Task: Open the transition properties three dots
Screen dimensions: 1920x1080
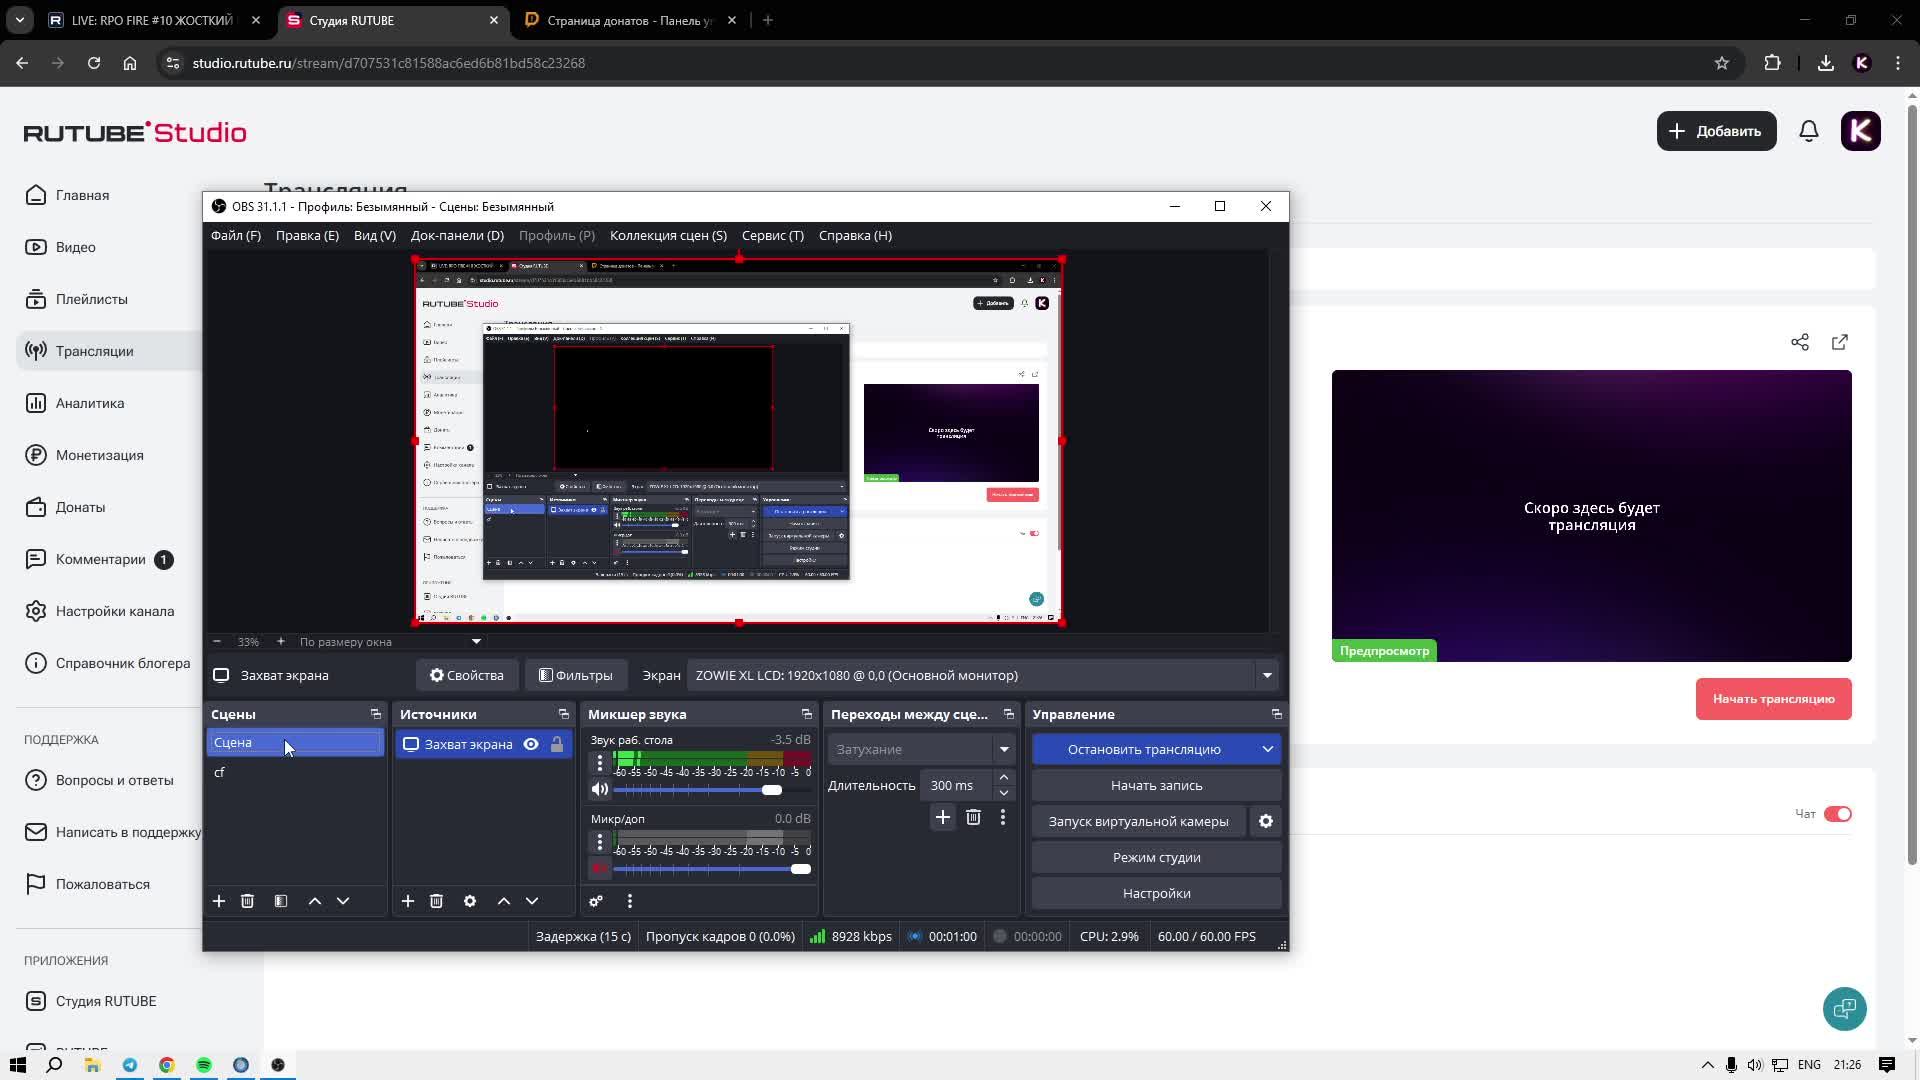Action: (1003, 817)
